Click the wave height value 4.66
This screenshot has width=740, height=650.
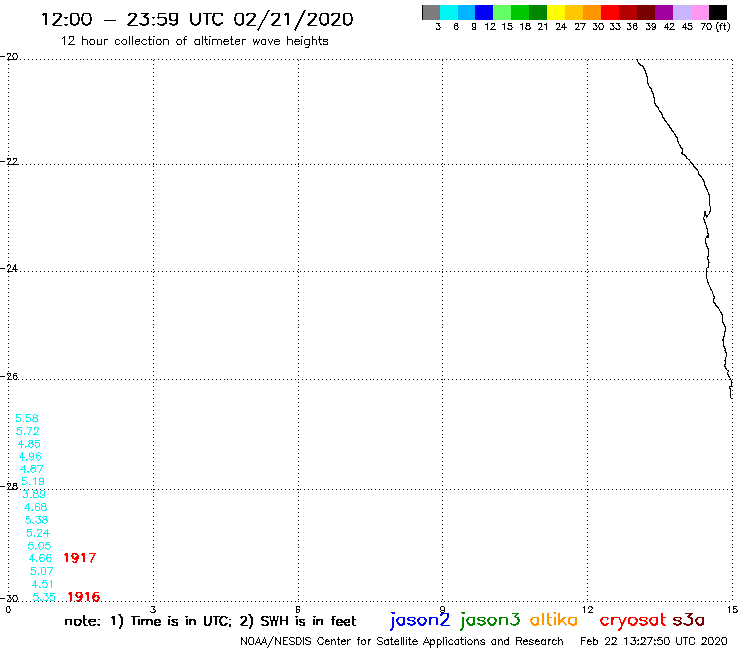click(x=41, y=558)
